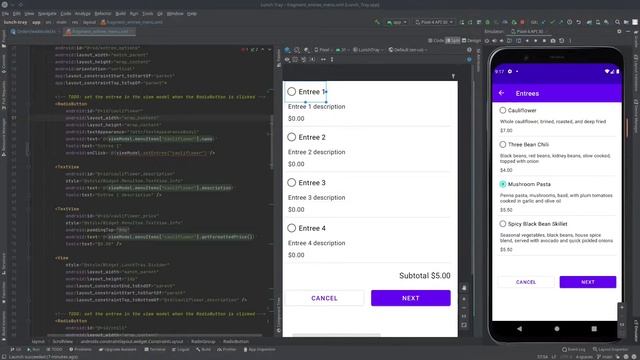The height and width of the screenshot is (360, 640).
Task: Choose Mushroom Pasta radio button in the emulator
Action: (502, 184)
